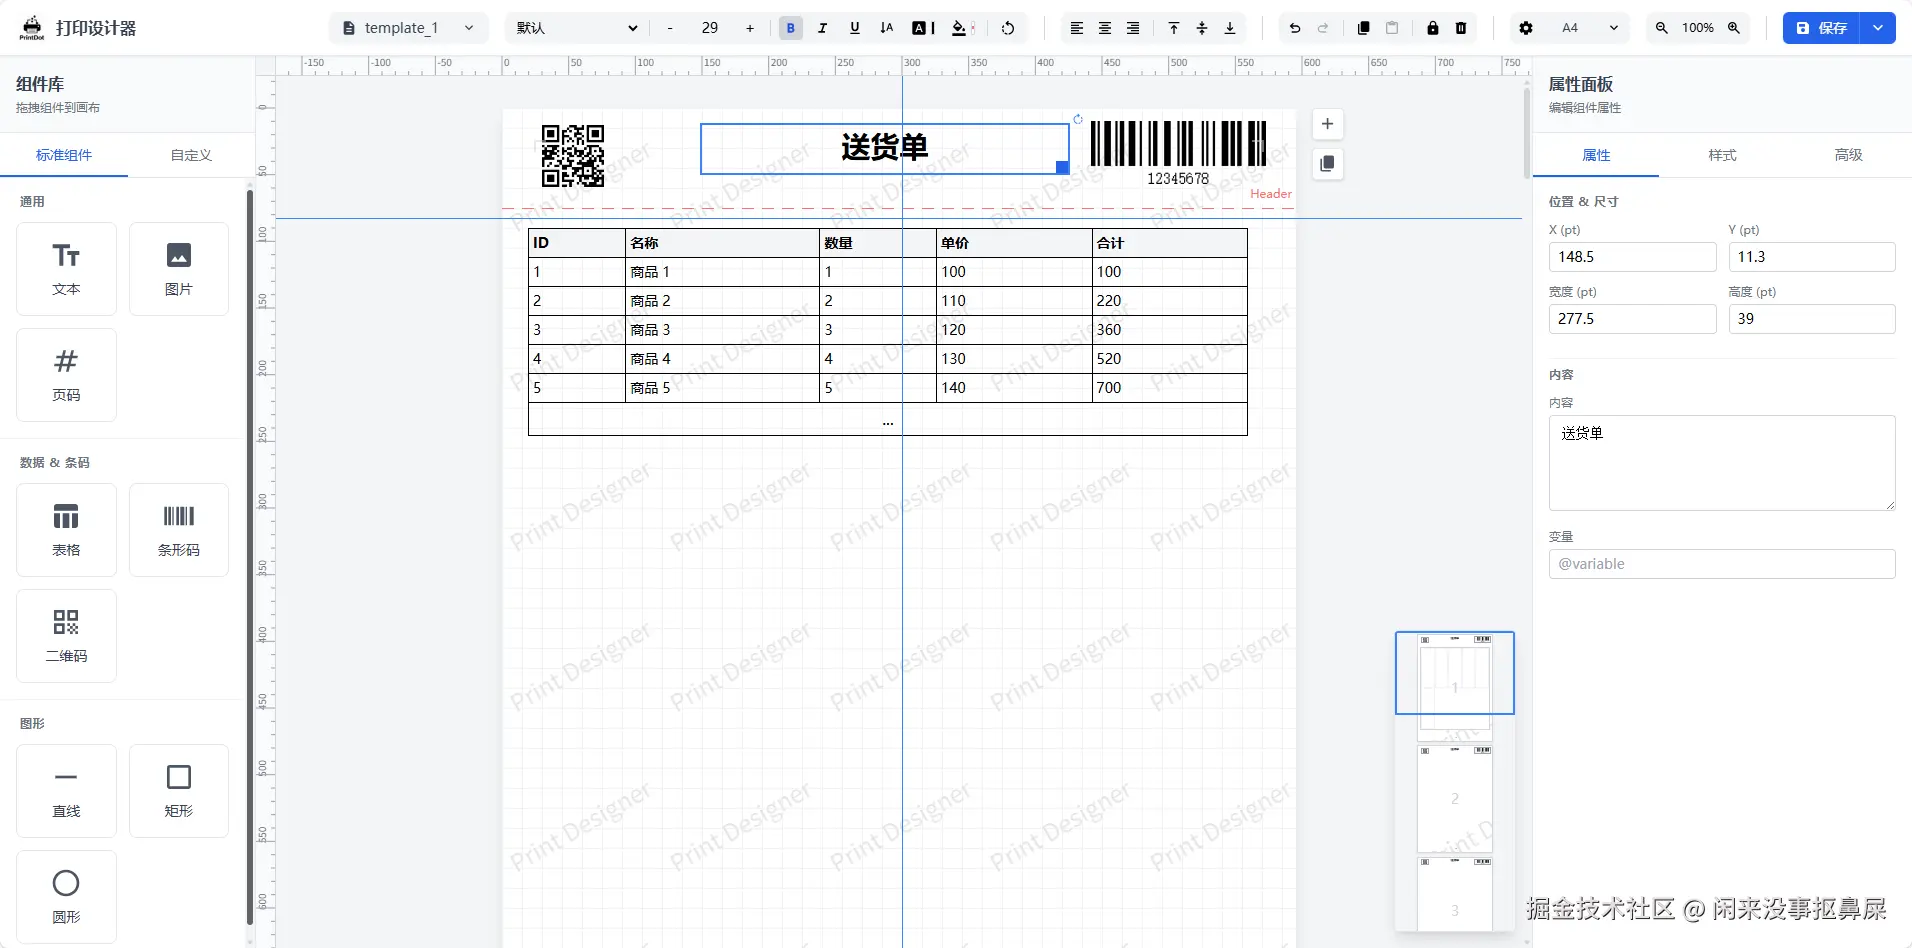Switch to 标准组件 tab
The height and width of the screenshot is (948, 1912).
[x=64, y=155]
